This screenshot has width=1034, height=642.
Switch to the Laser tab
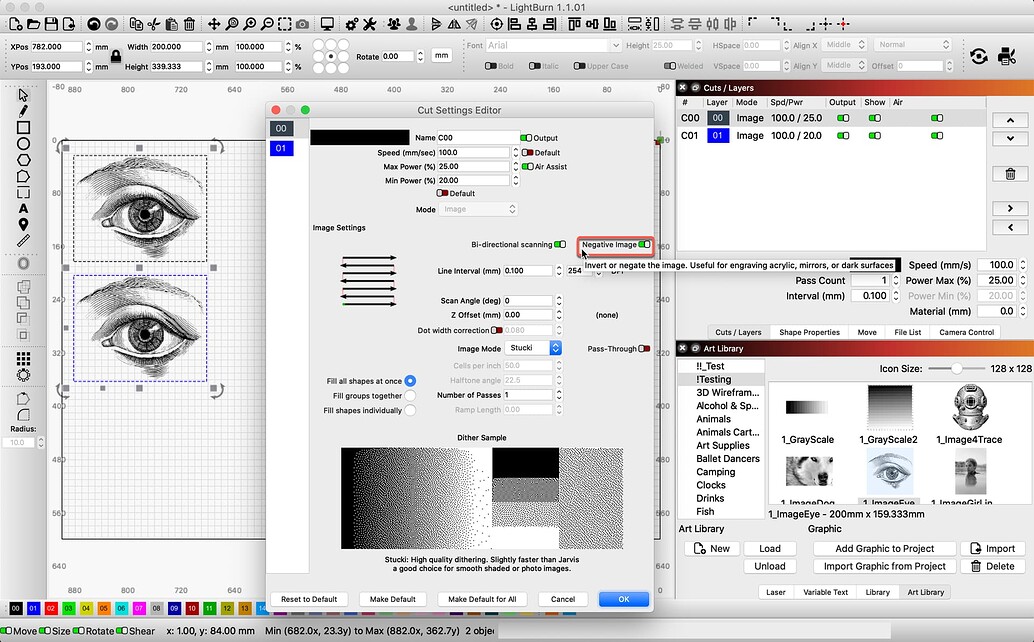776,592
